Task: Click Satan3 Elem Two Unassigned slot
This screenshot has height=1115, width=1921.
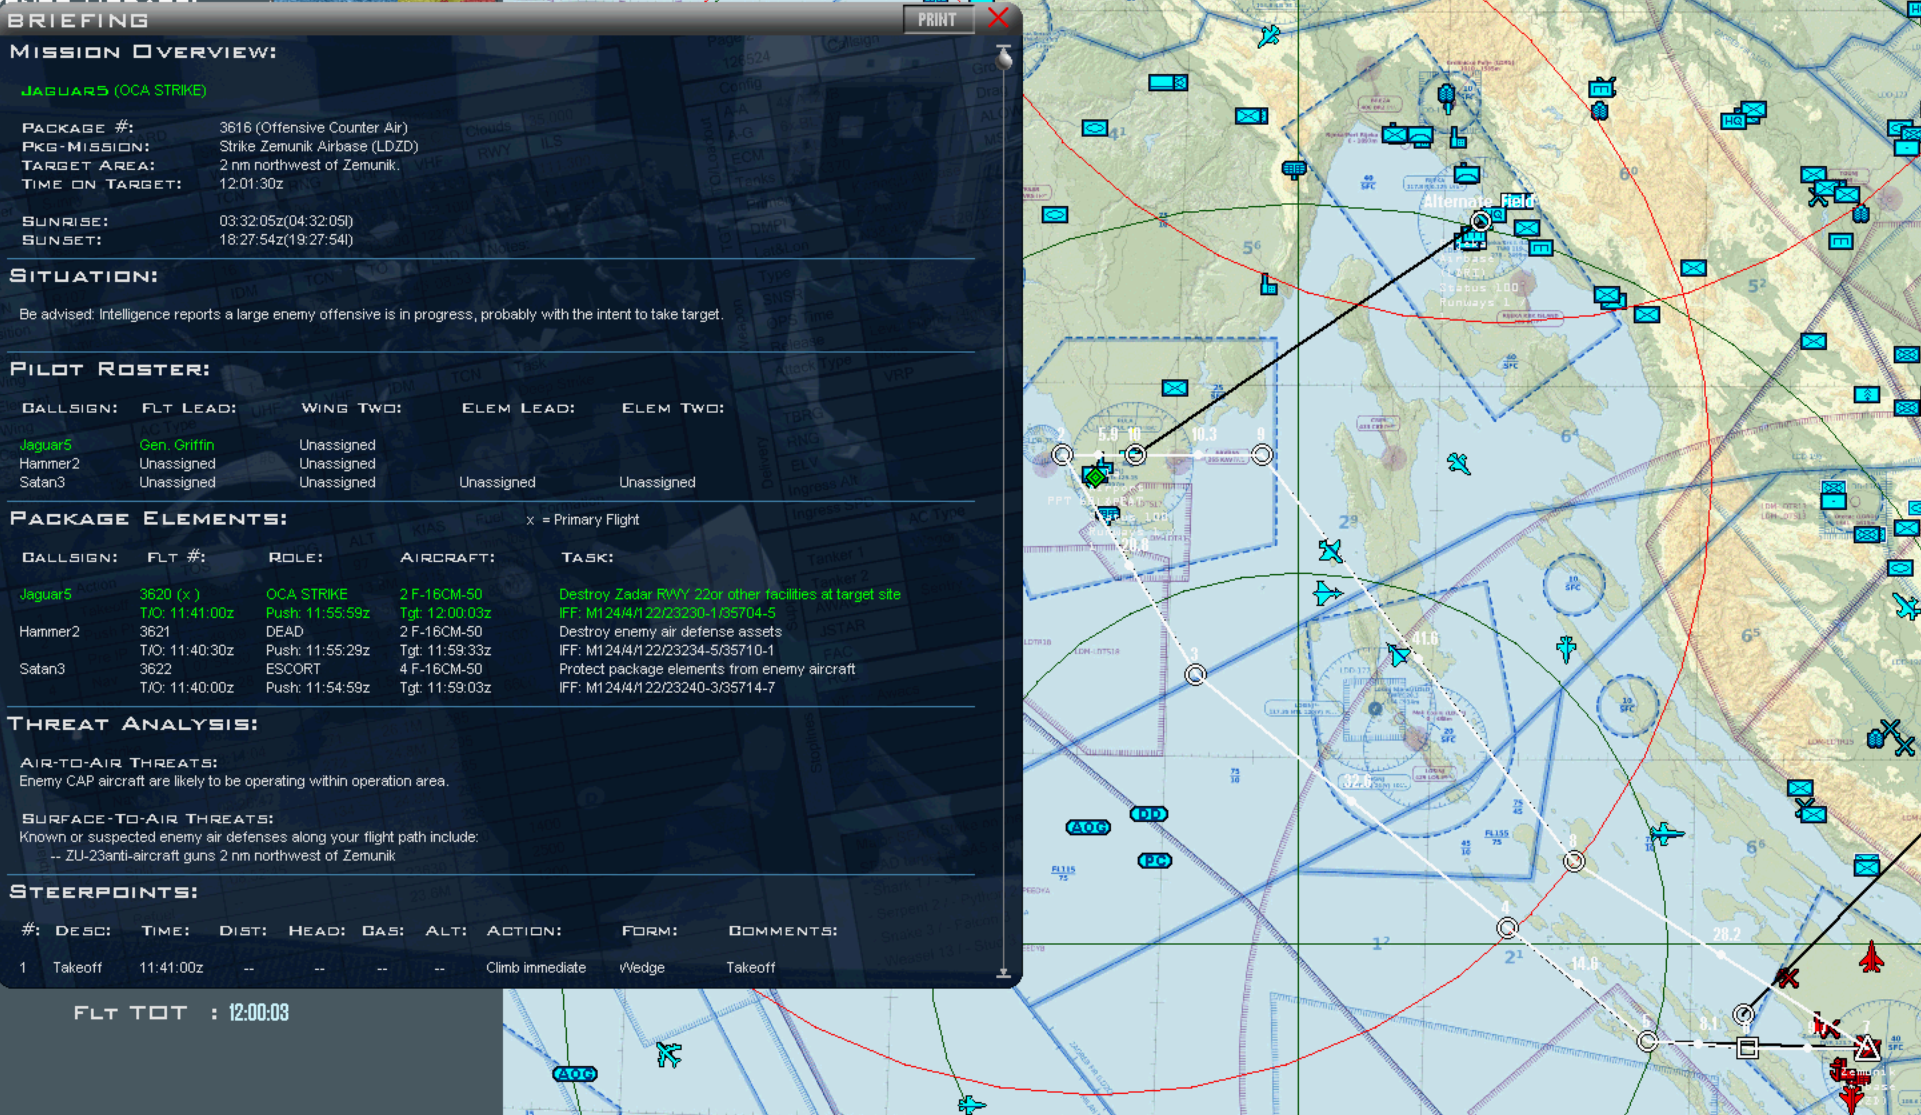Action: click(657, 482)
